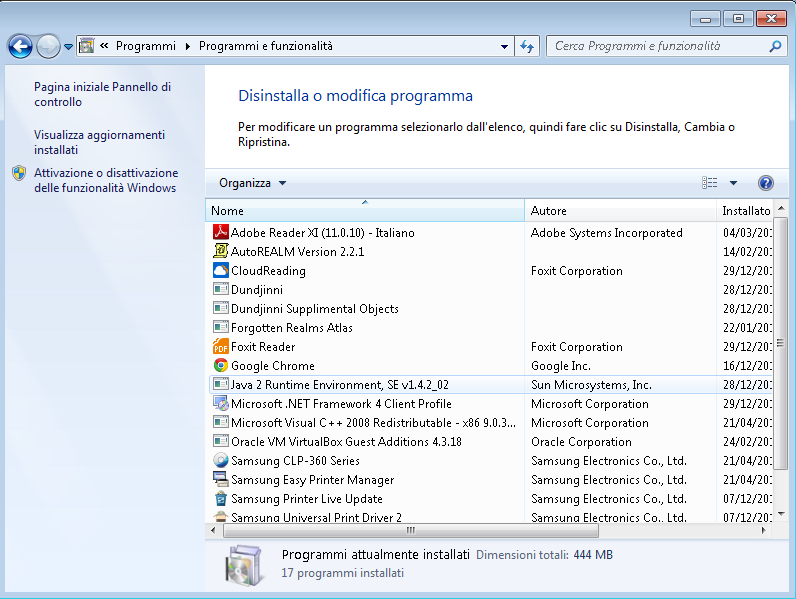This screenshot has height=599, width=796.
Task: Open help with the blue question mark
Action: tap(766, 183)
